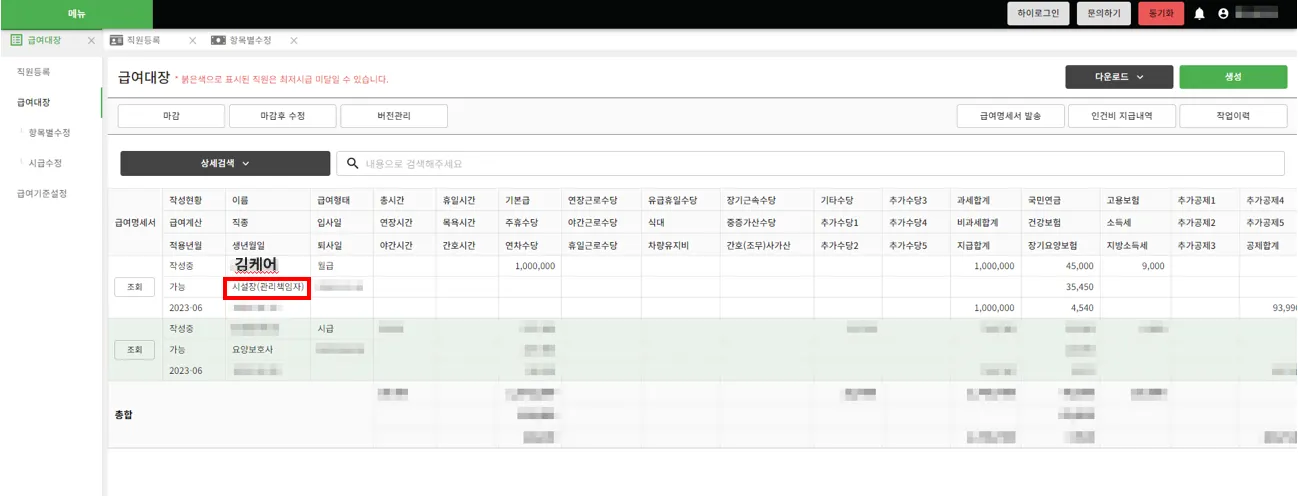Open 항목별수정 submenu in sidebar
The height and width of the screenshot is (496, 1298).
(49, 132)
